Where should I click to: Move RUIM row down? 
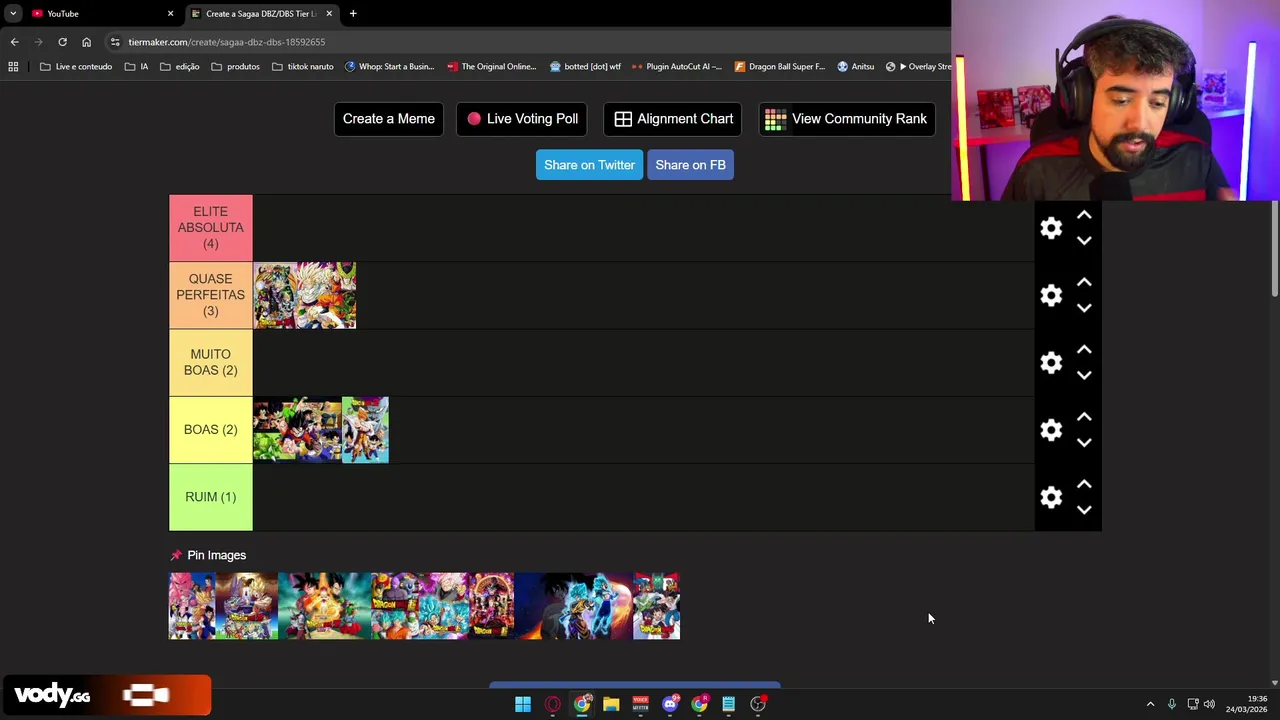[x=1084, y=510]
